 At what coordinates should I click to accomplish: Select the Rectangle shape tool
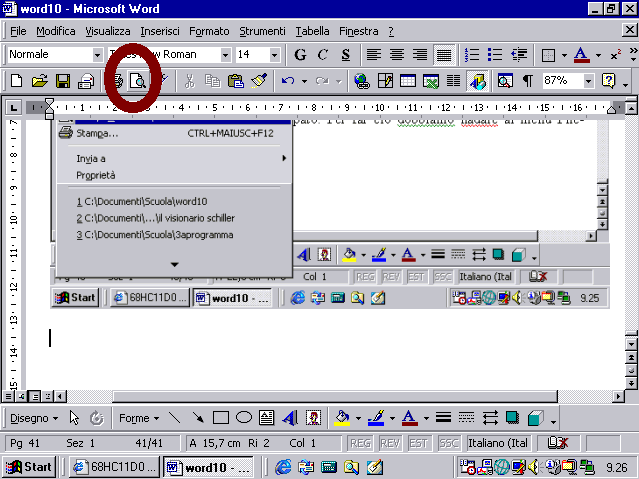pos(221,417)
